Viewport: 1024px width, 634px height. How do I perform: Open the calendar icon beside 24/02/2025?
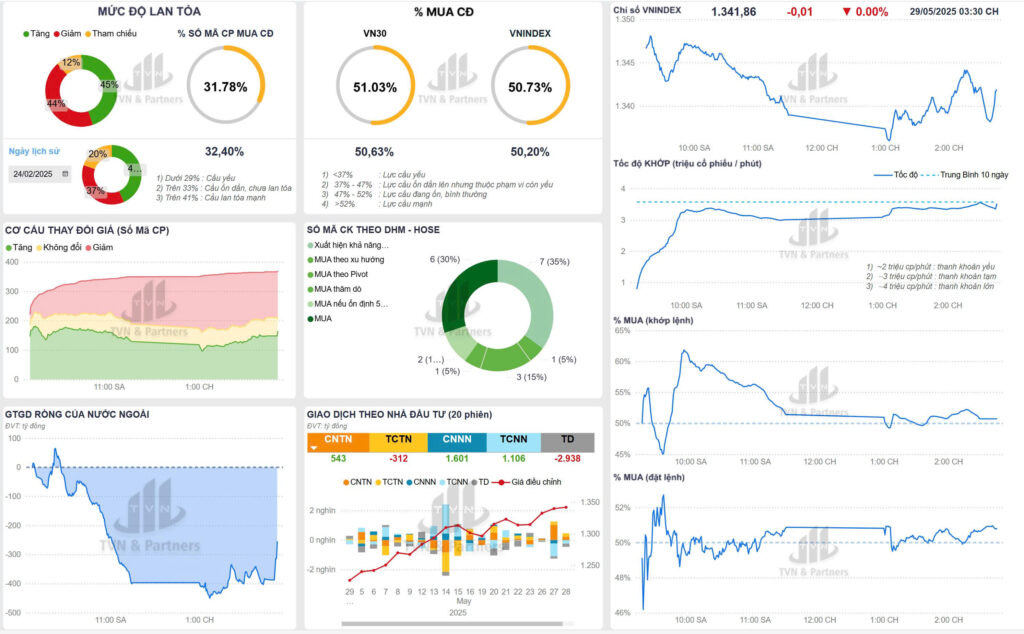(66, 174)
